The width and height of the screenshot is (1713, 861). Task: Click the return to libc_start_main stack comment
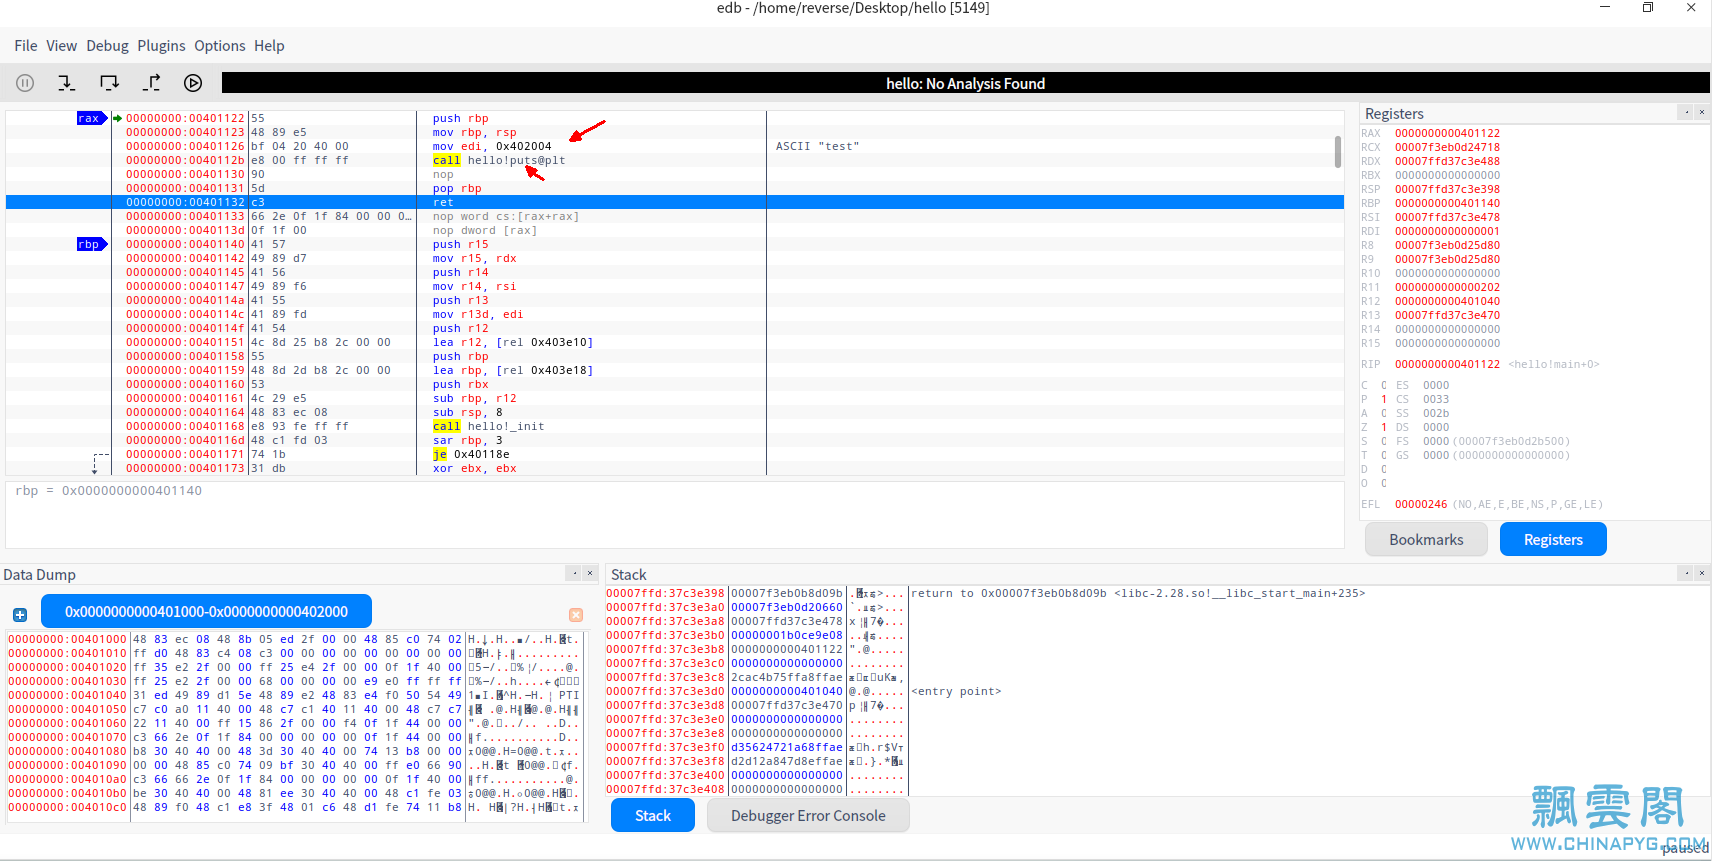click(1138, 593)
